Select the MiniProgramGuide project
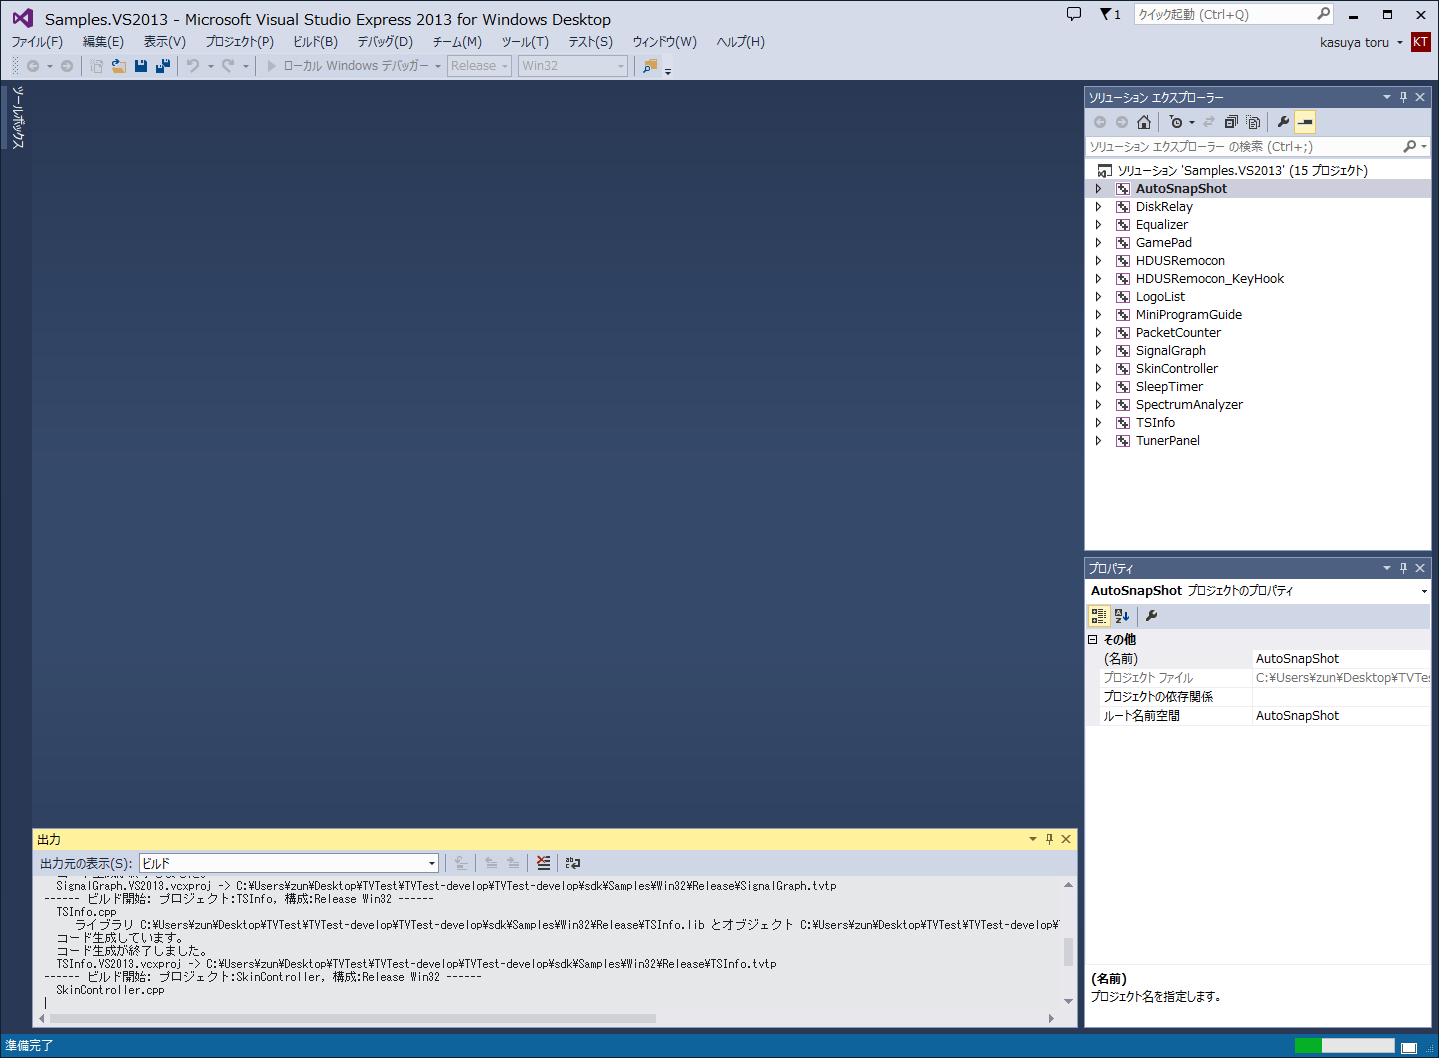The width and height of the screenshot is (1439, 1058). [x=1188, y=315]
